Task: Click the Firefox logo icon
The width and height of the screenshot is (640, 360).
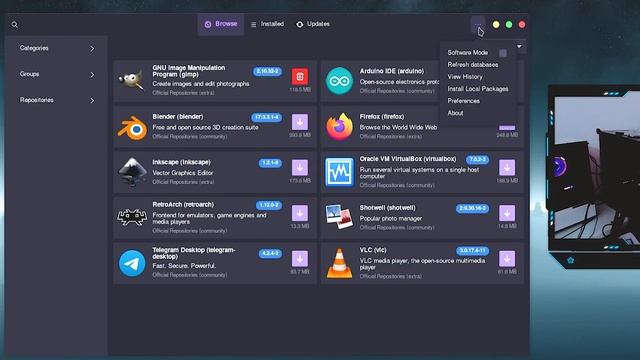Action: [340, 127]
